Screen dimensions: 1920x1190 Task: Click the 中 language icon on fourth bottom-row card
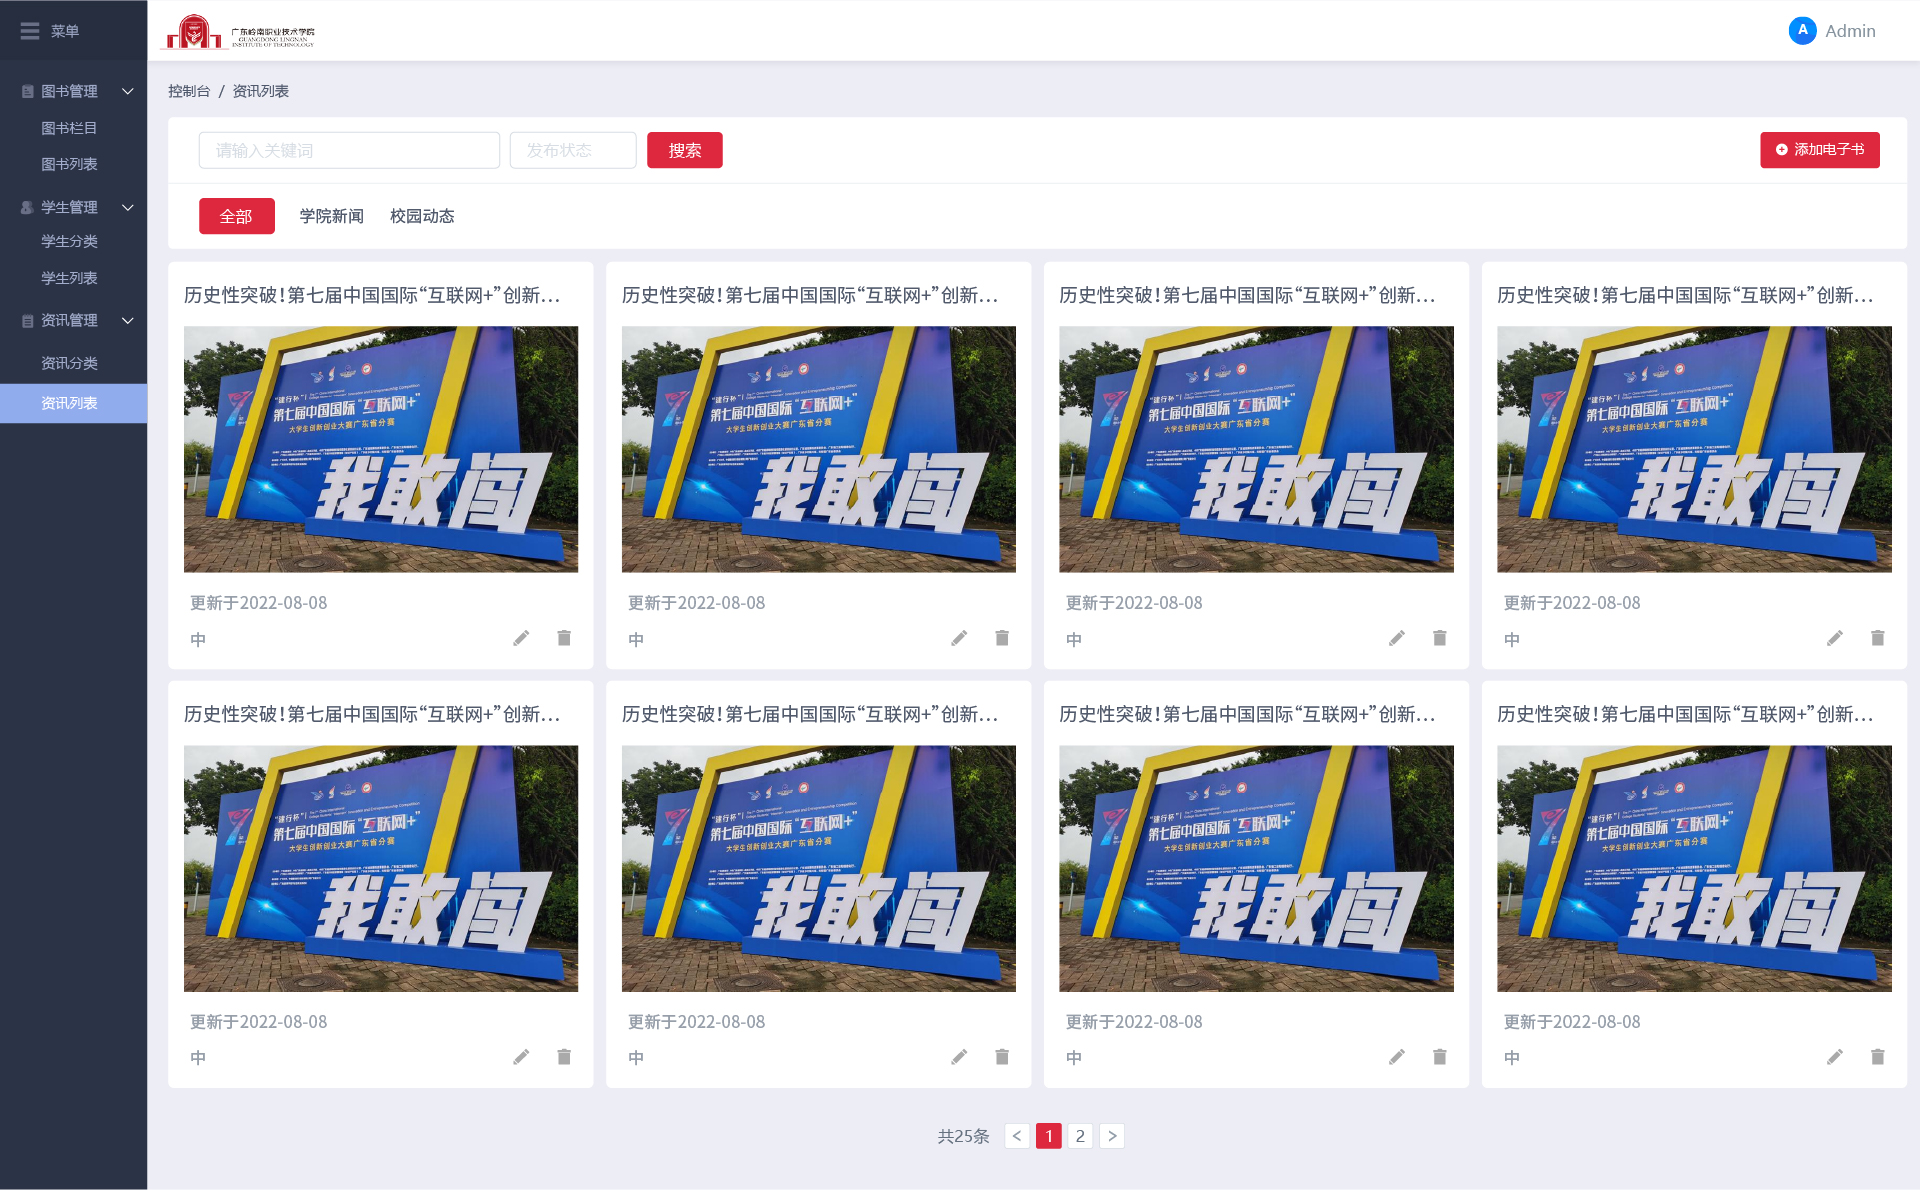tap(1512, 1058)
